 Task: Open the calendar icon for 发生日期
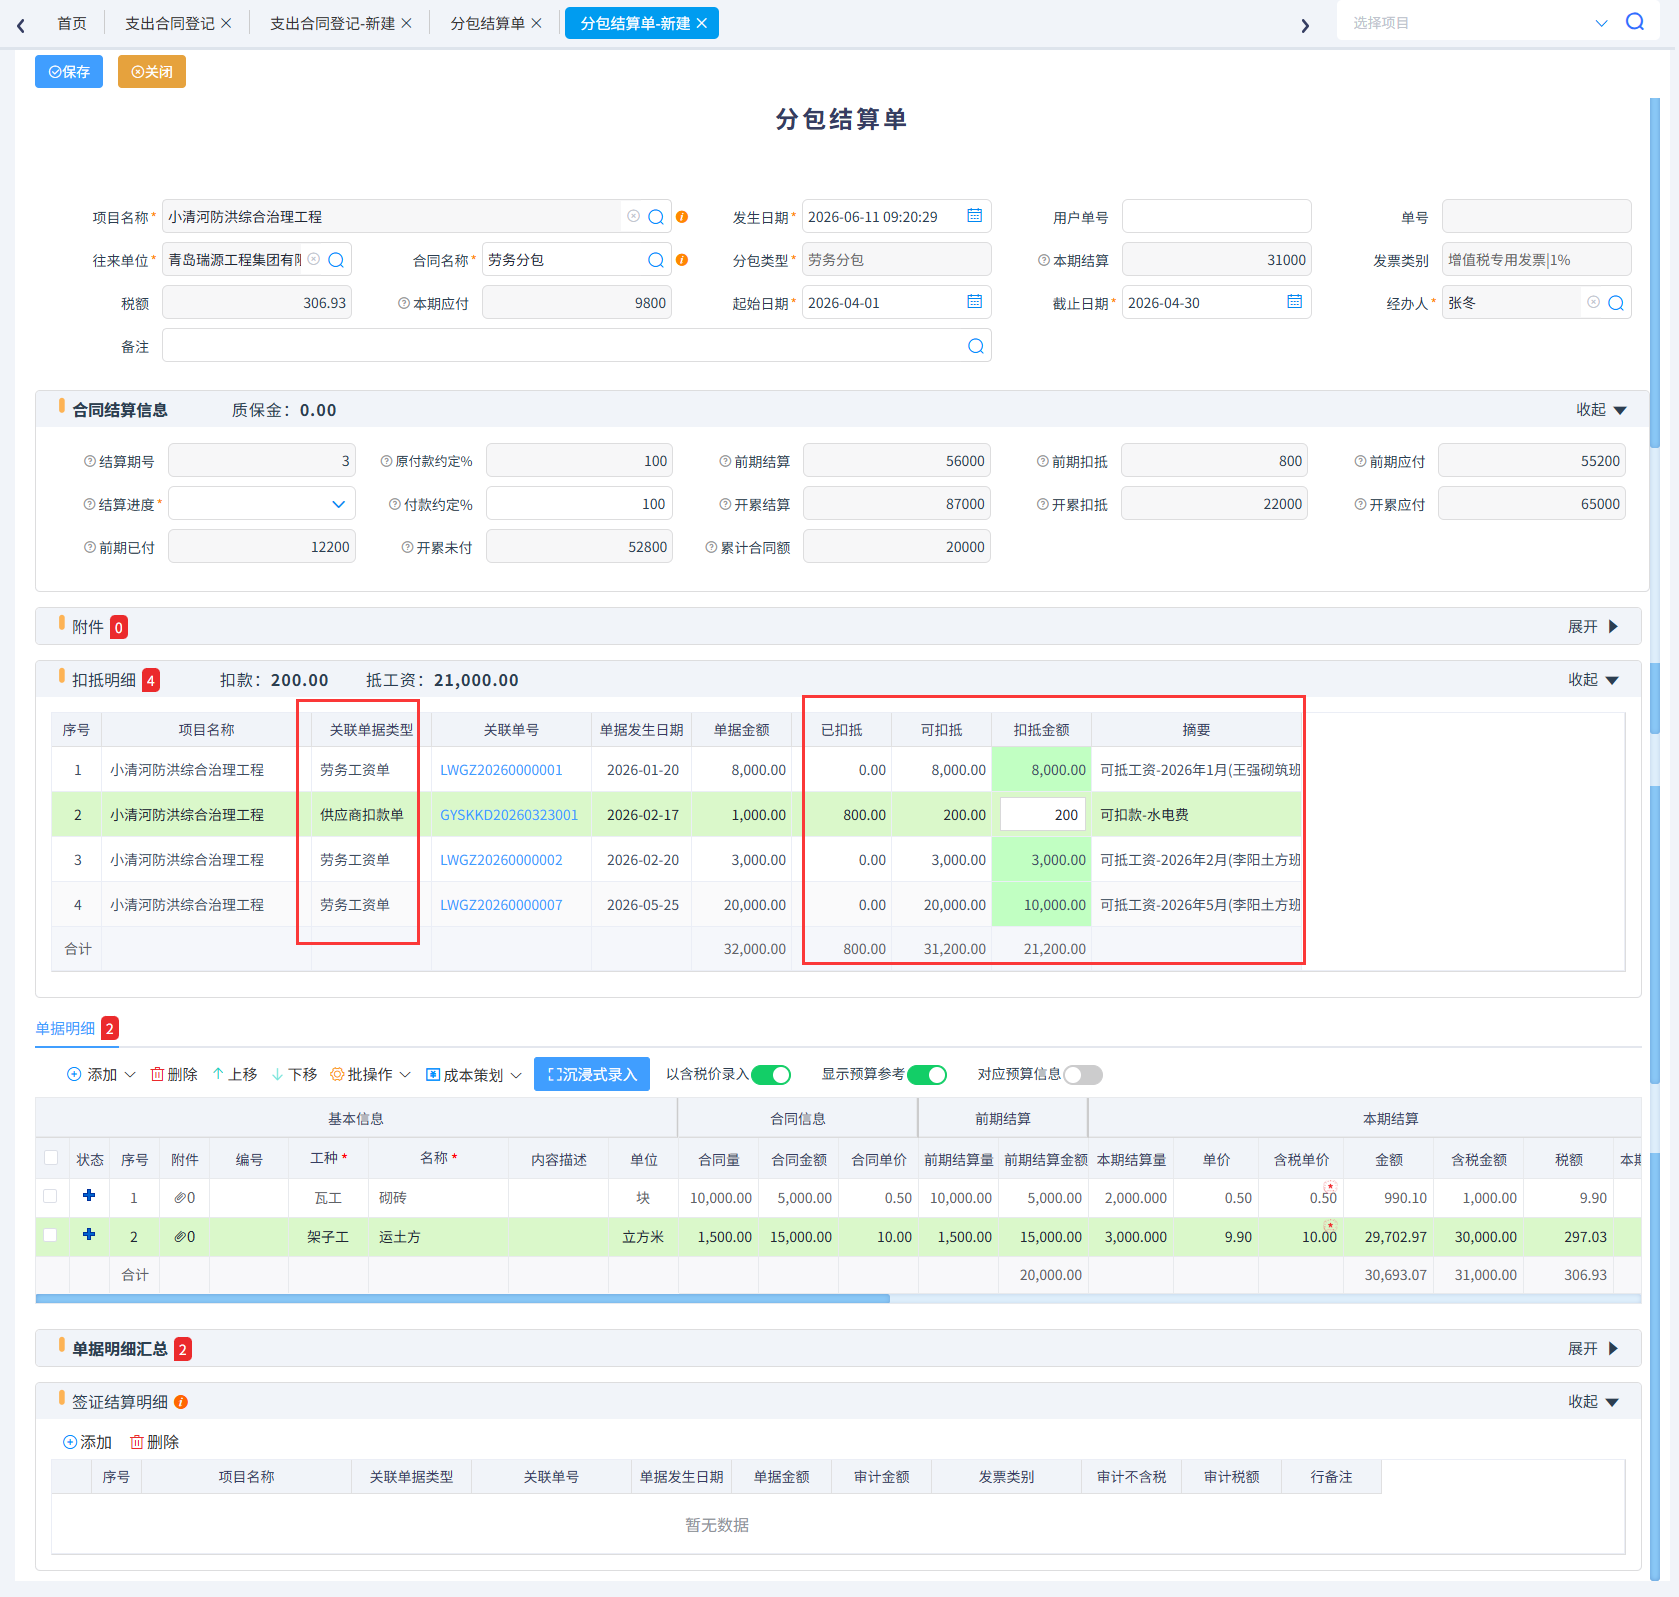[975, 216]
